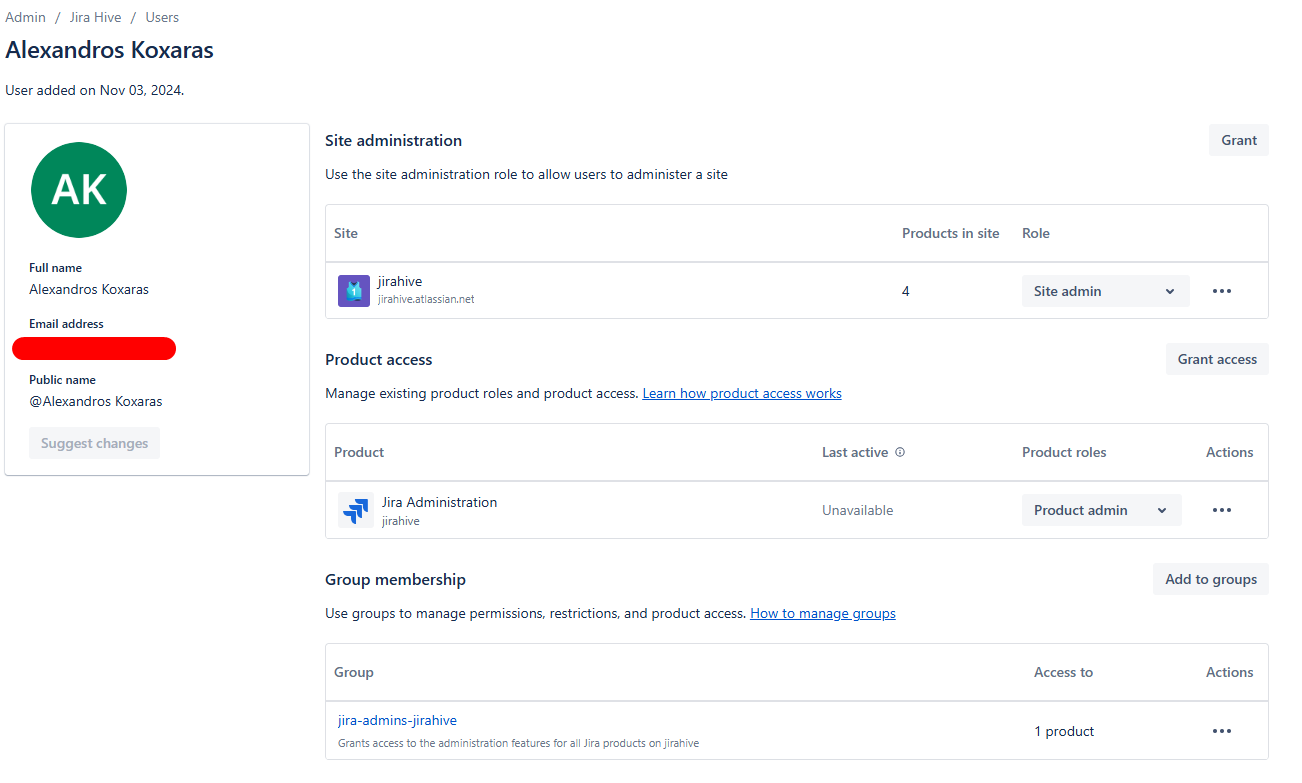
Task: Click the Jira Administration product name
Action: (439, 502)
